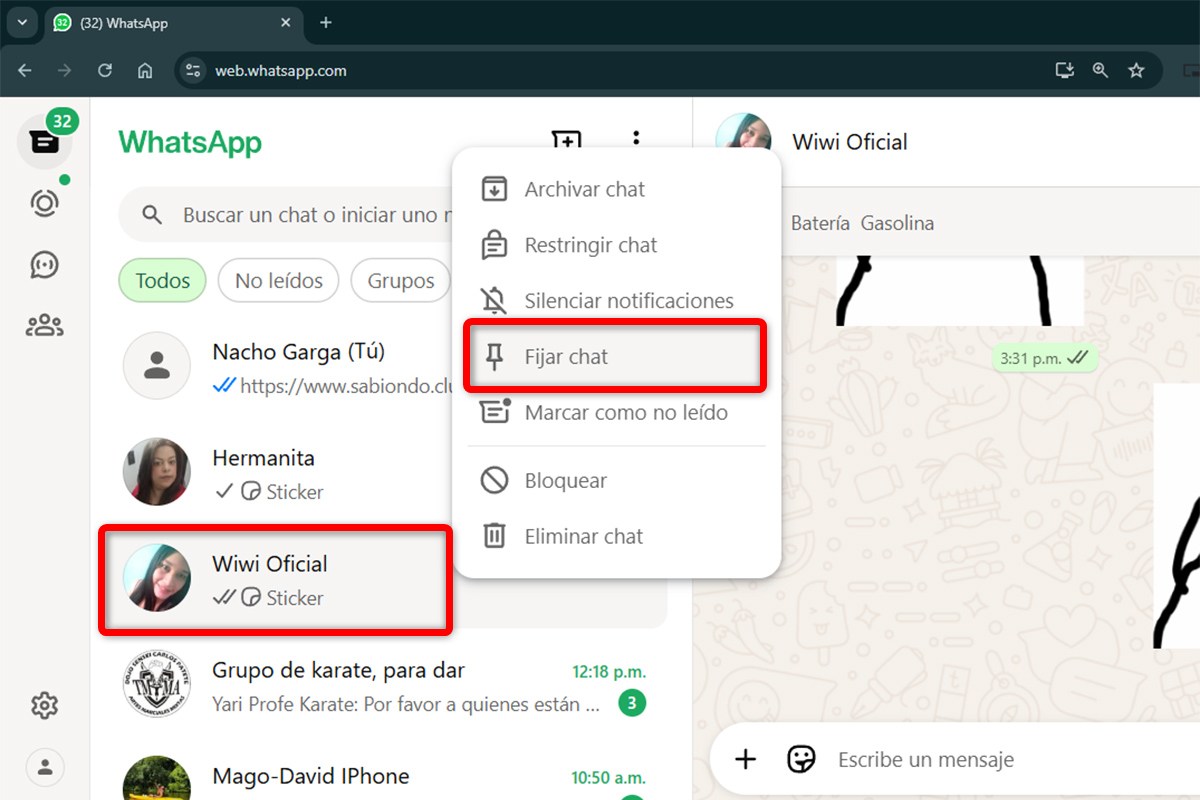Open the Mago-David IPhone chat

click(x=386, y=775)
